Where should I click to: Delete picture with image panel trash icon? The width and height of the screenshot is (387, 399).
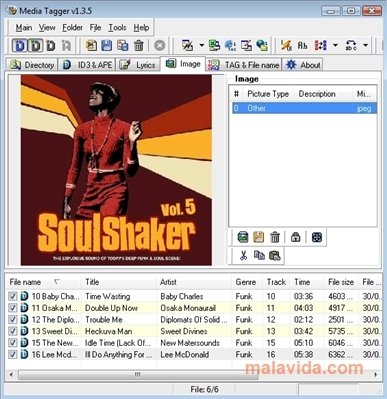tap(275, 237)
